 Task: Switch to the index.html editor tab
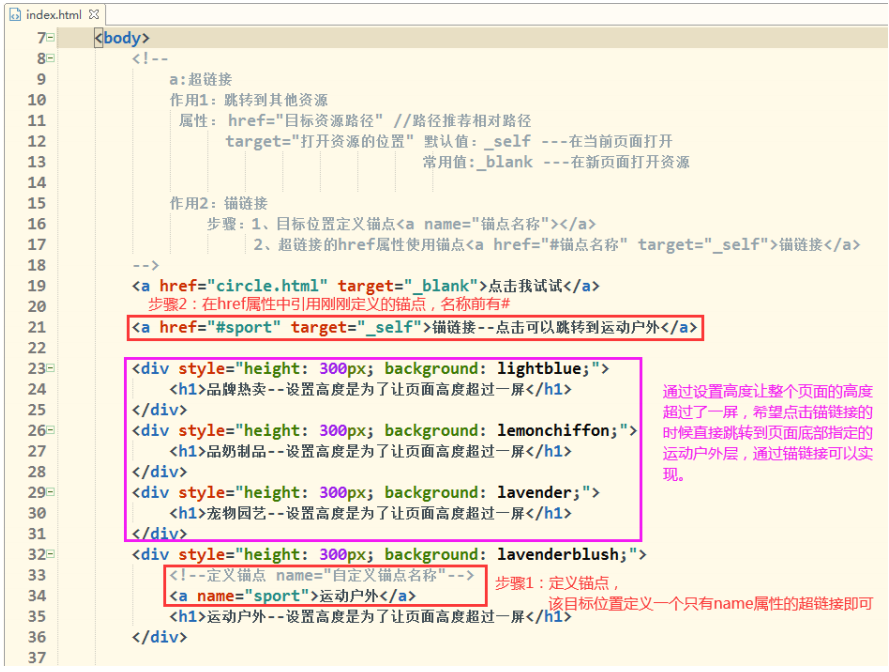[x=53, y=15]
